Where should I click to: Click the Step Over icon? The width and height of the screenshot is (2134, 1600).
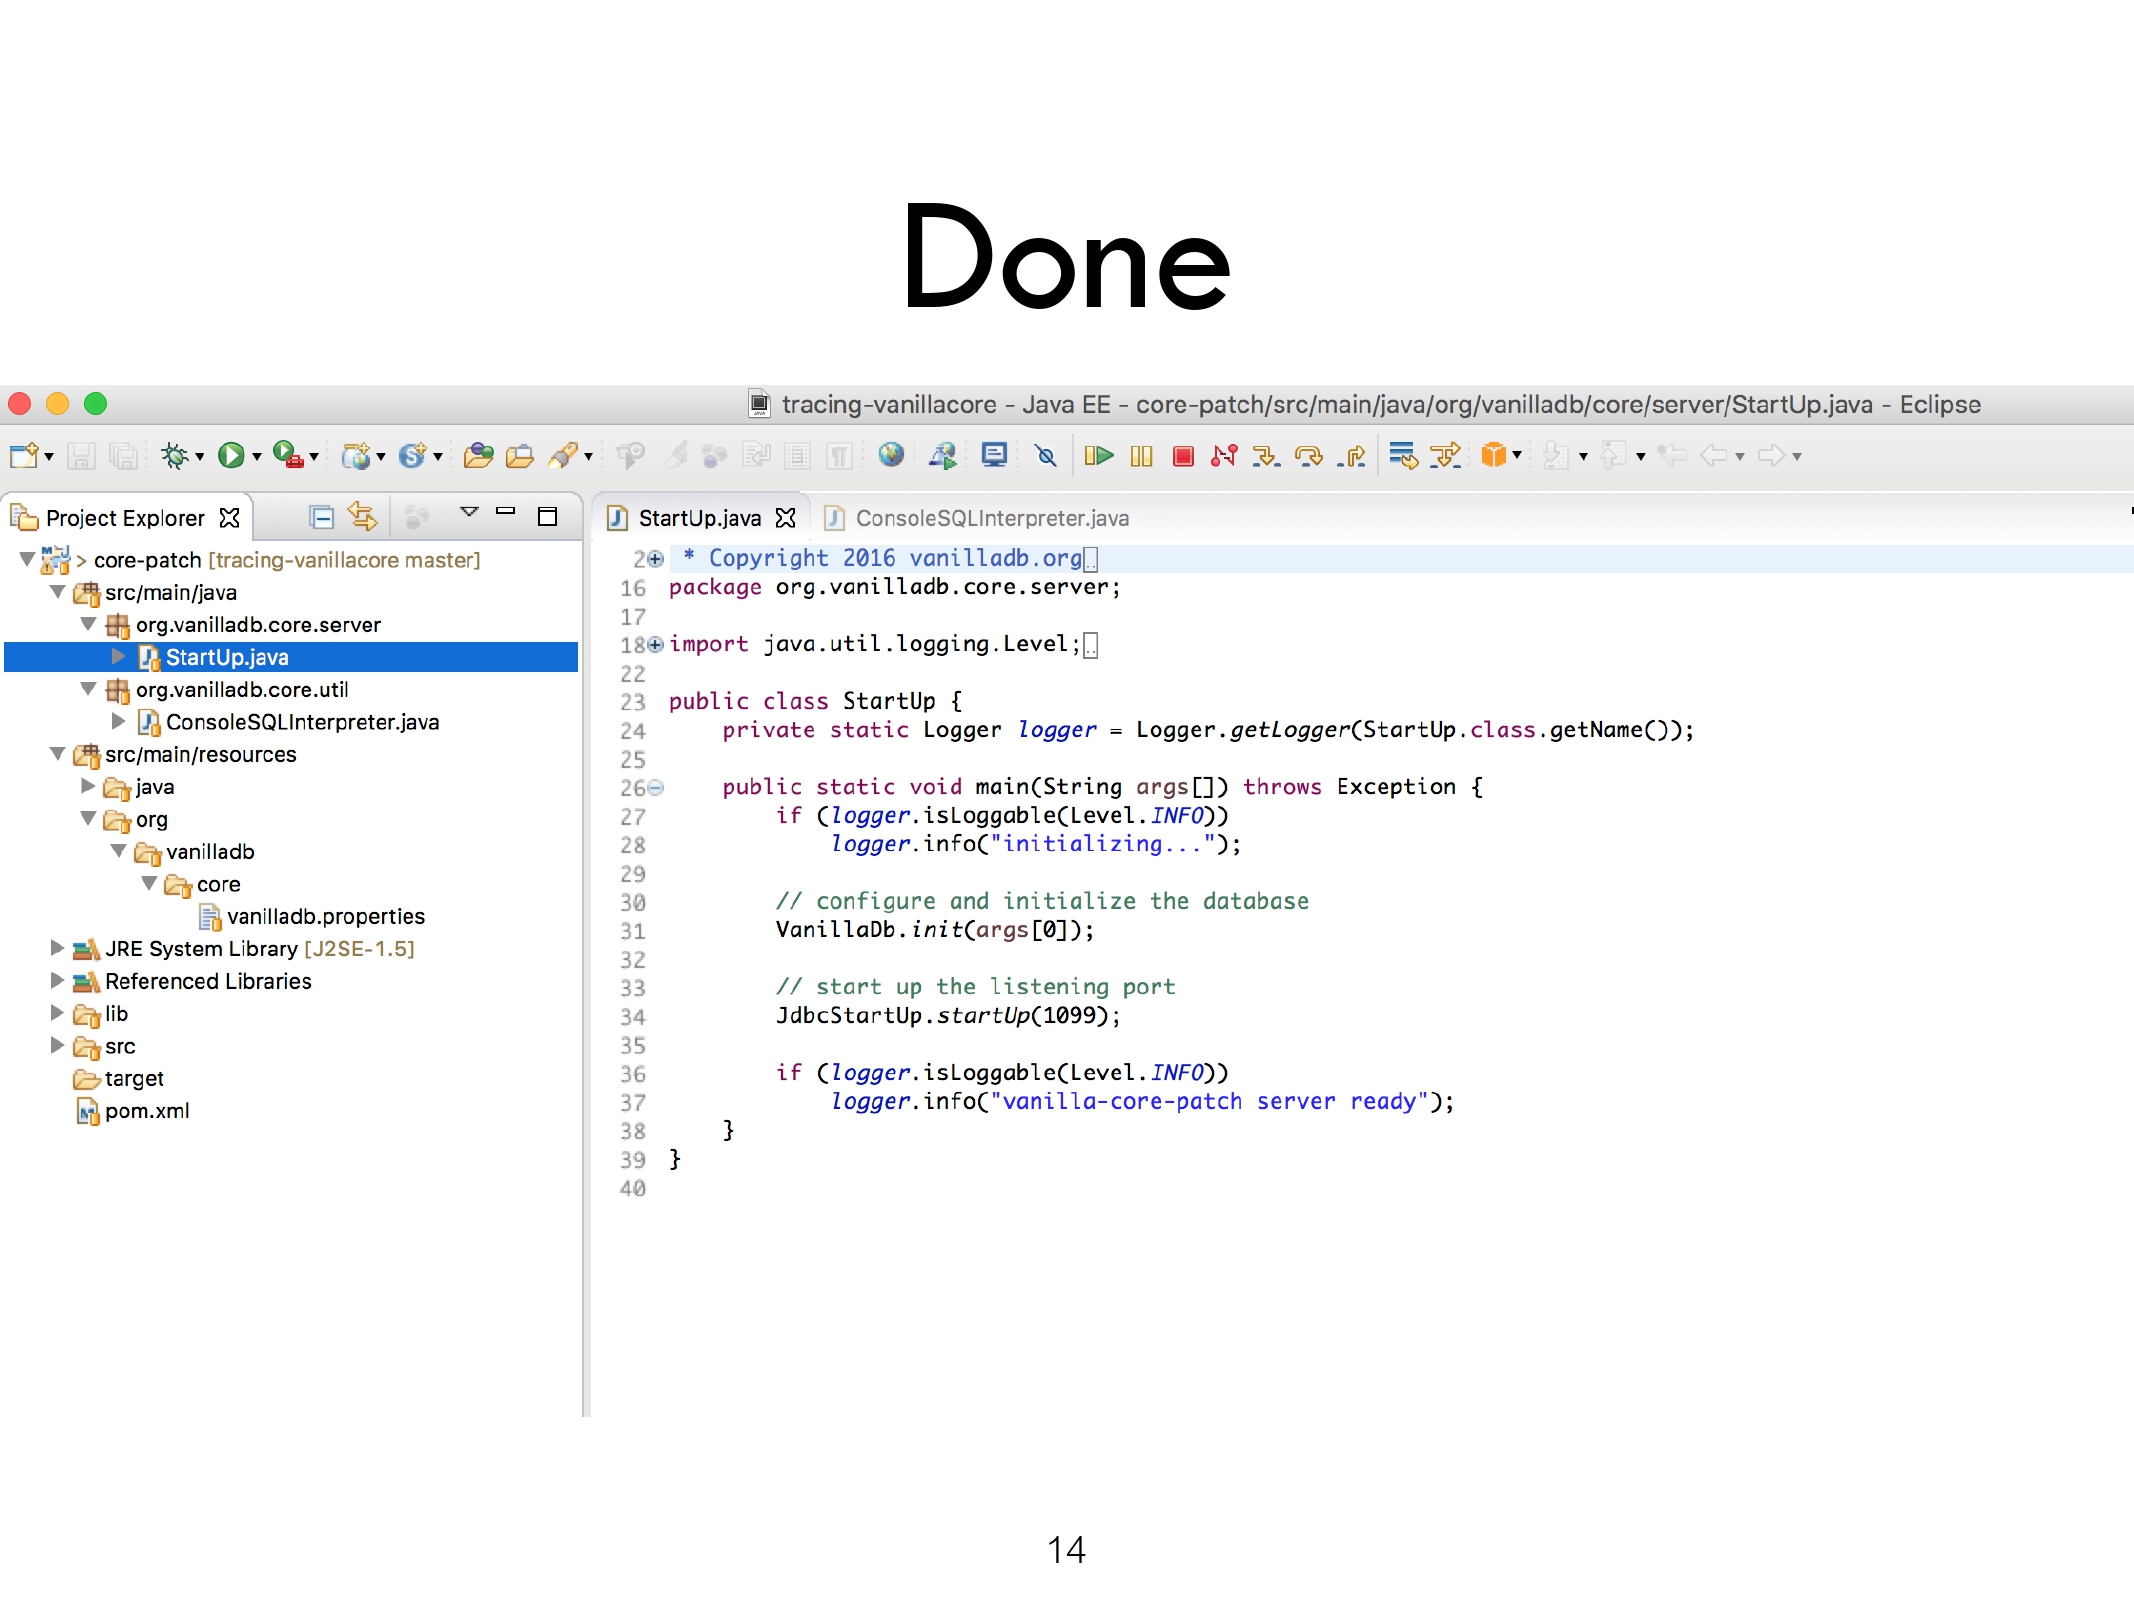[1308, 456]
